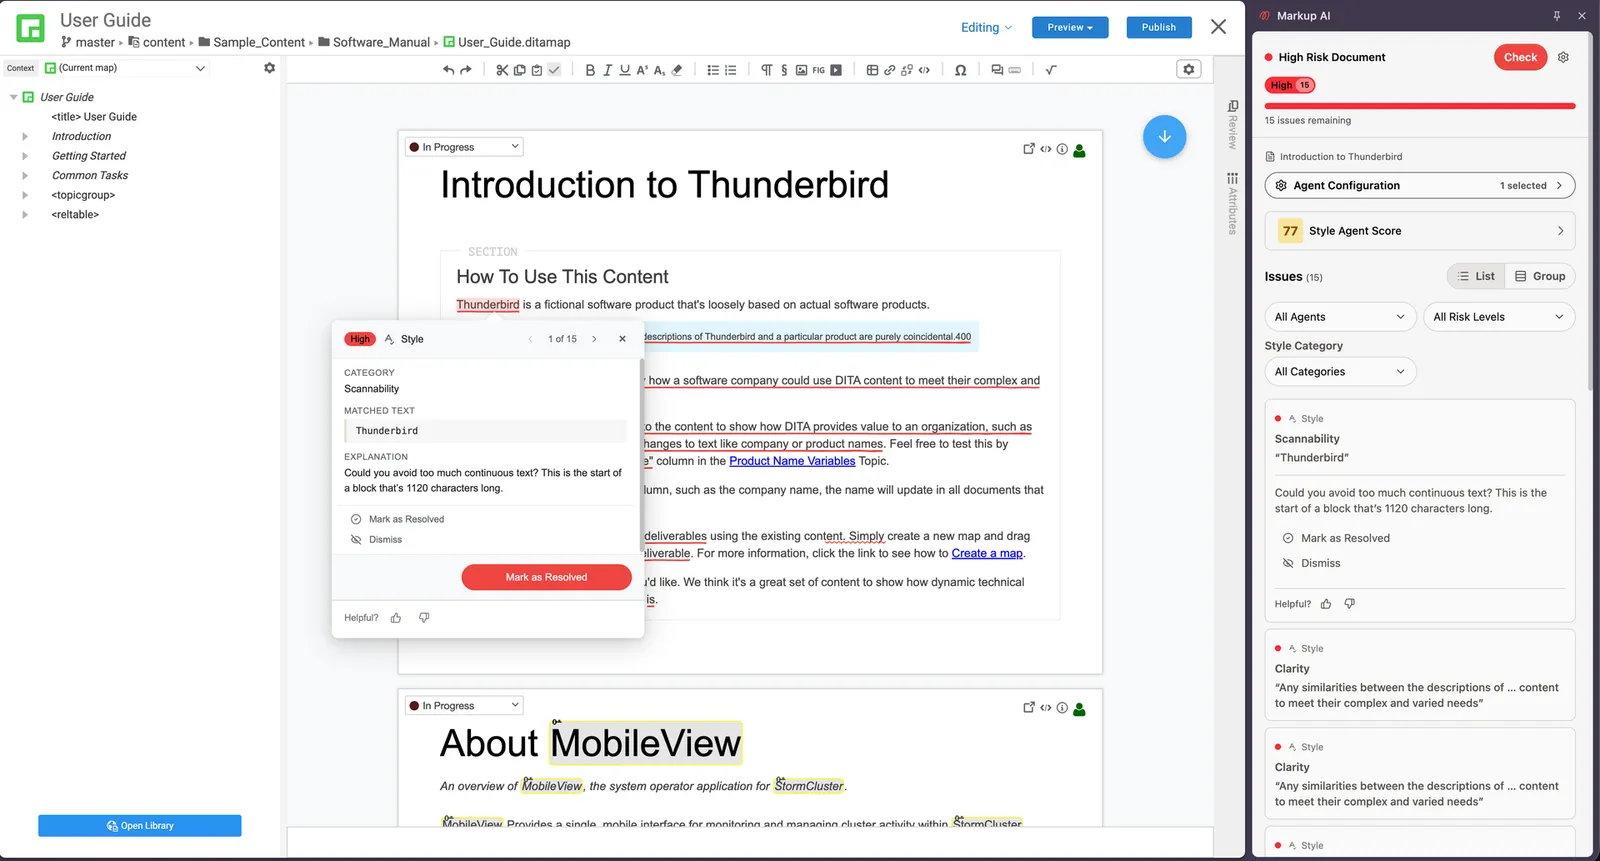Screen dimensions: 1600x861
Task: Select Common Tasks in the map tree
Action: point(90,176)
